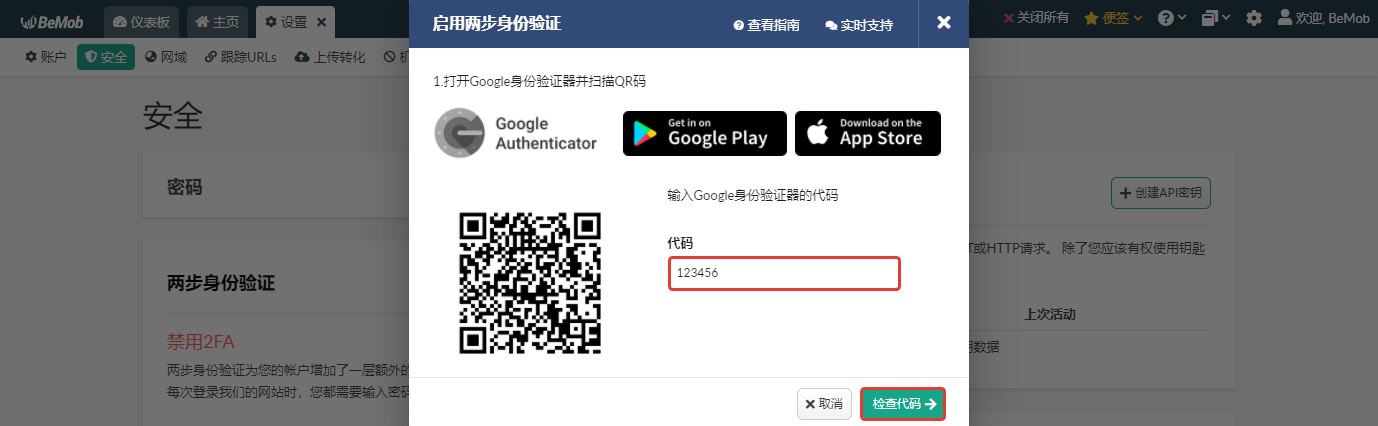Click the Get it on Google Play badge
The height and width of the screenshot is (426, 1378).
pyautogui.click(x=705, y=133)
